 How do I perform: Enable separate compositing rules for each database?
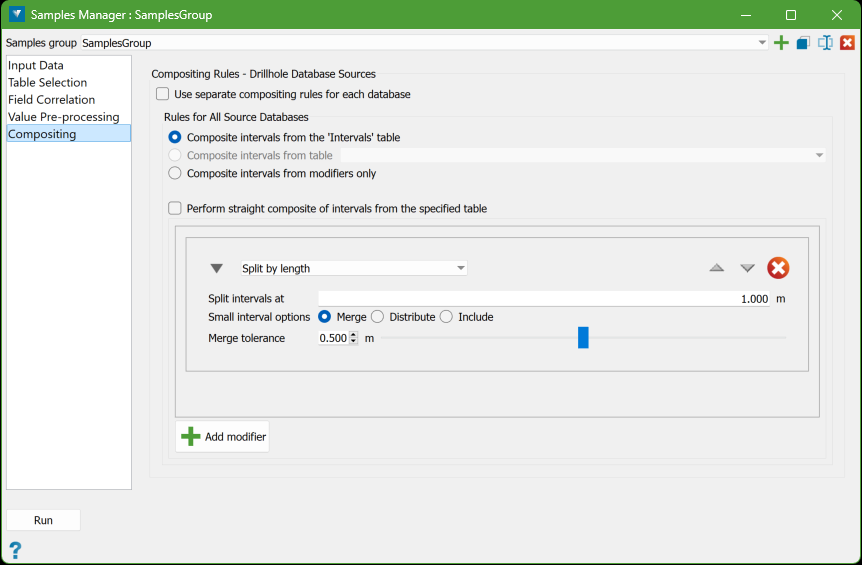(x=162, y=94)
